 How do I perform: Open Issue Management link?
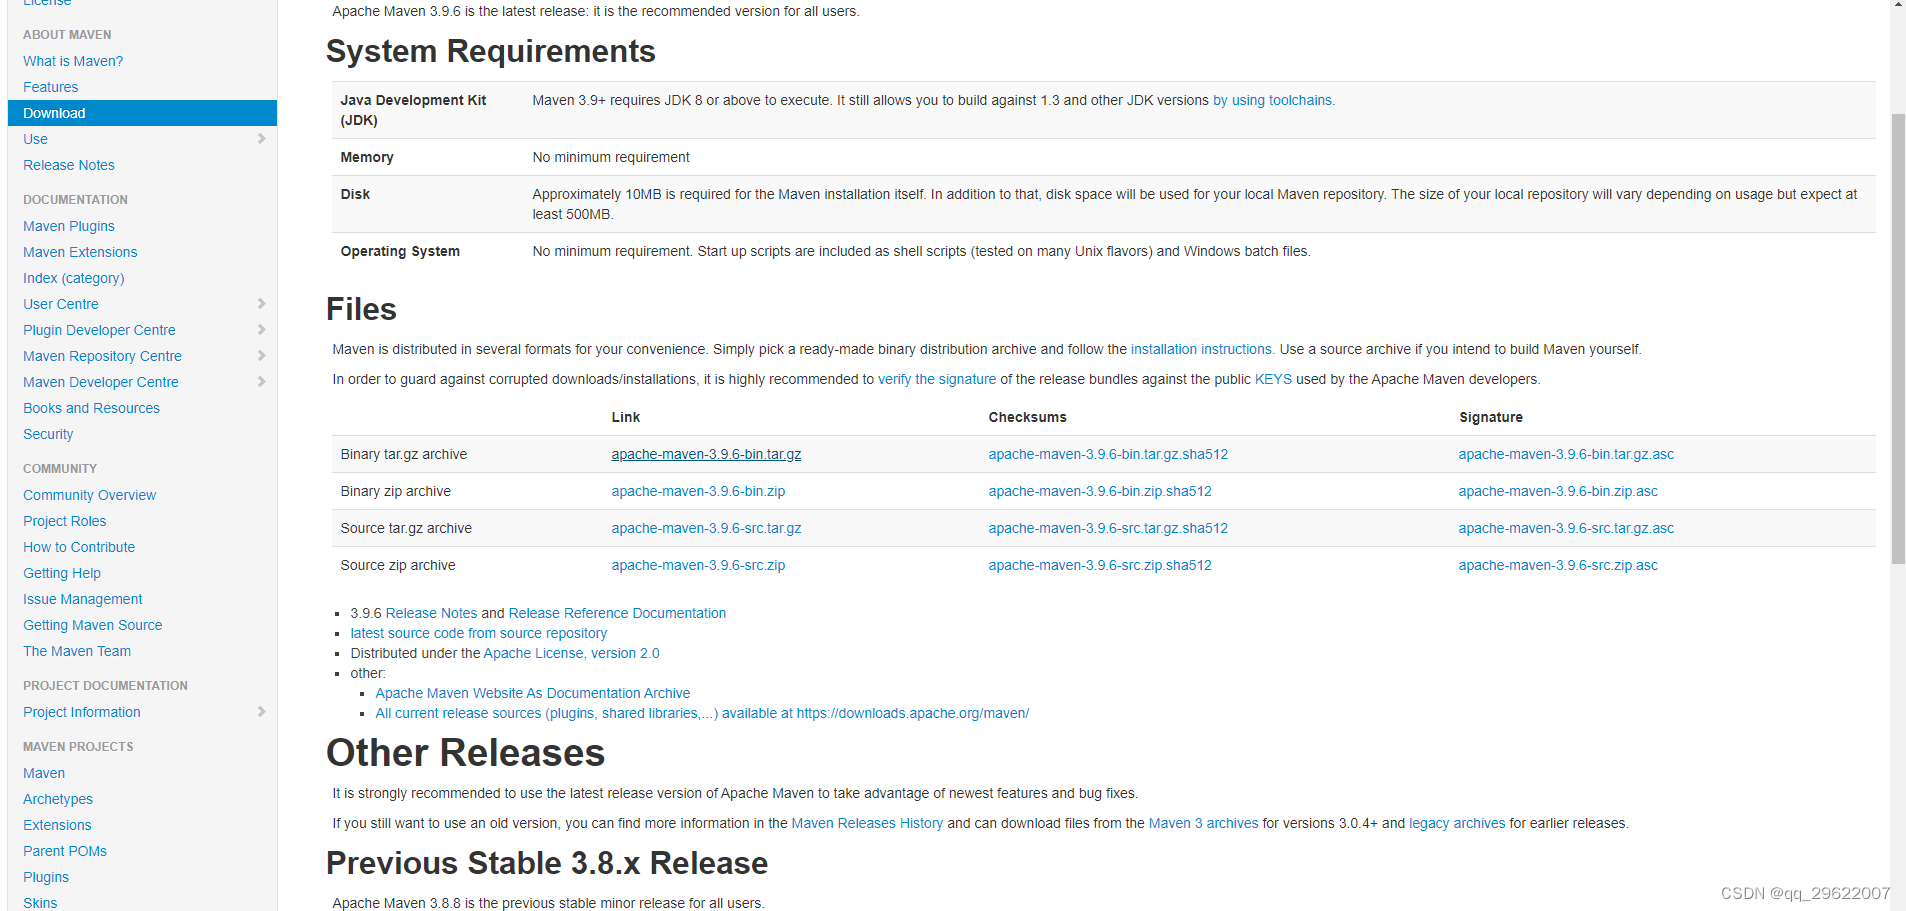tap(83, 599)
